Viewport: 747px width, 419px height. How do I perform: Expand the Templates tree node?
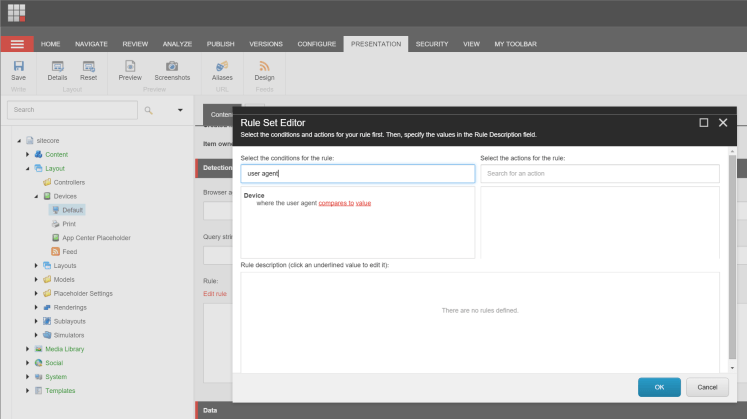click(x=27, y=391)
